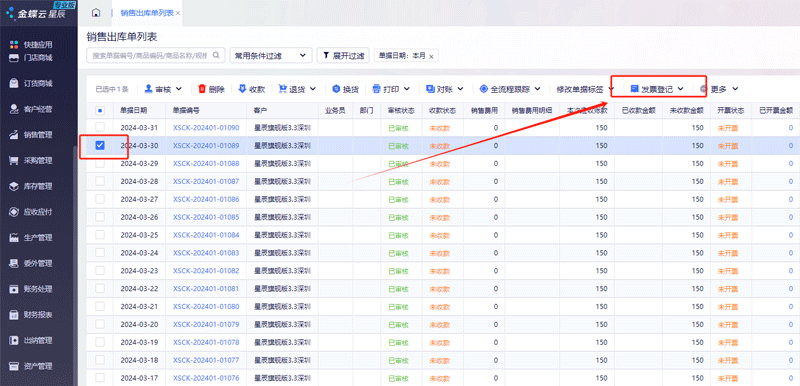Go to the home page icon
Viewport: 800px width, 386px height.
click(x=96, y=13)
